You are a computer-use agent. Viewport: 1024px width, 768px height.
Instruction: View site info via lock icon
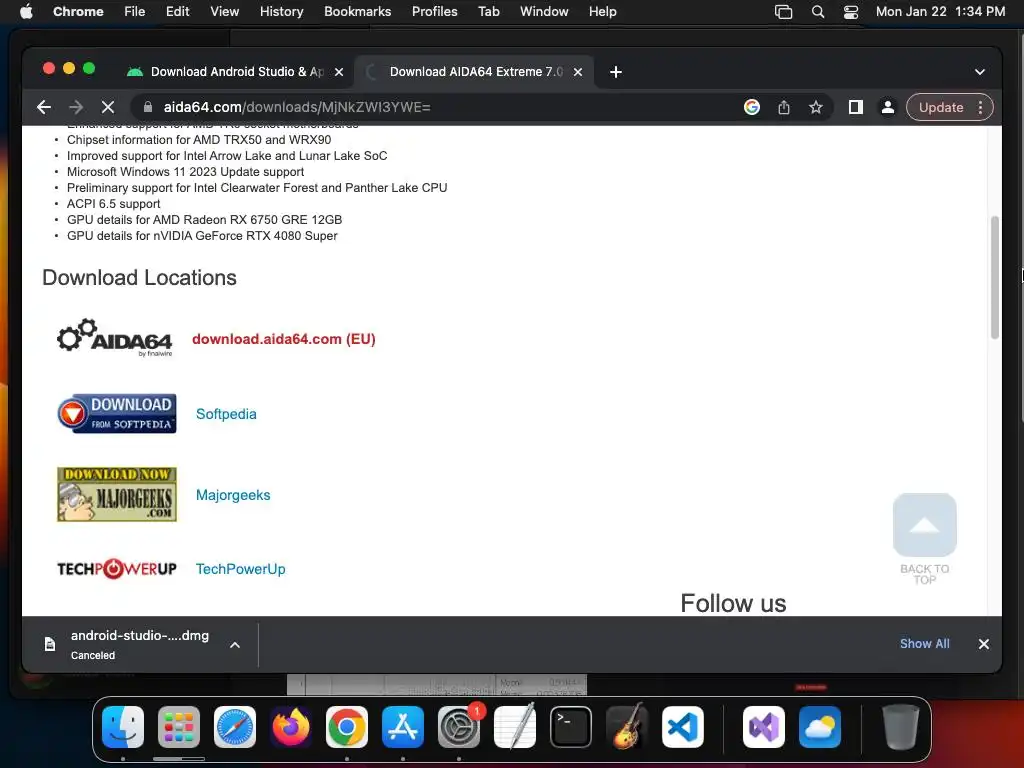coord(148,107)
